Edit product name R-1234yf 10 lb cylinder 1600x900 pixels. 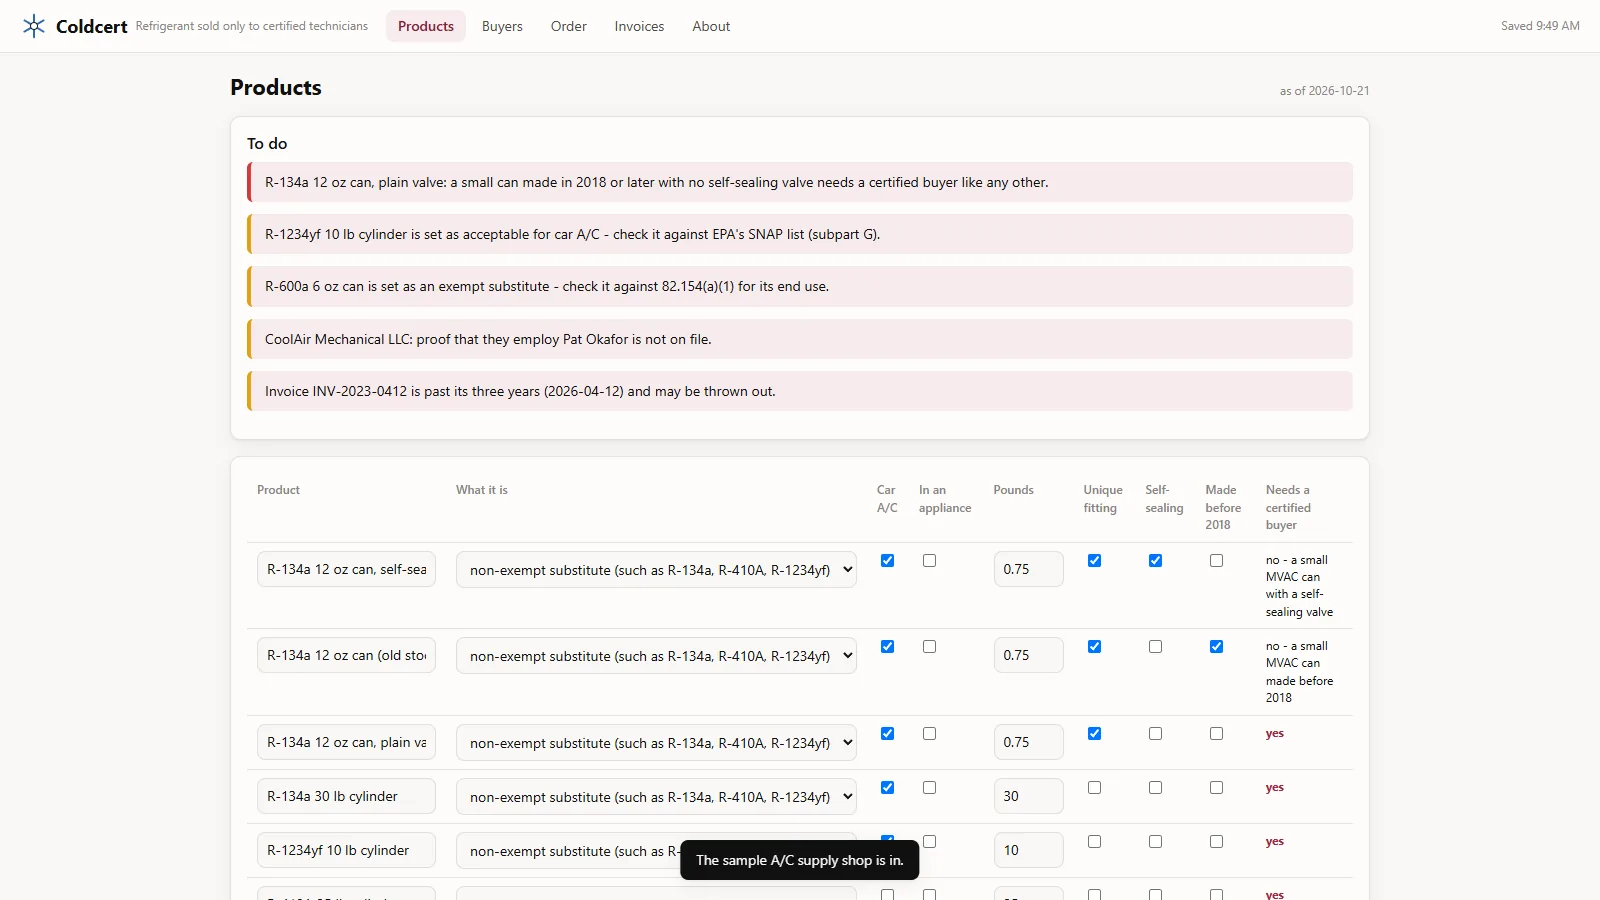346,850
